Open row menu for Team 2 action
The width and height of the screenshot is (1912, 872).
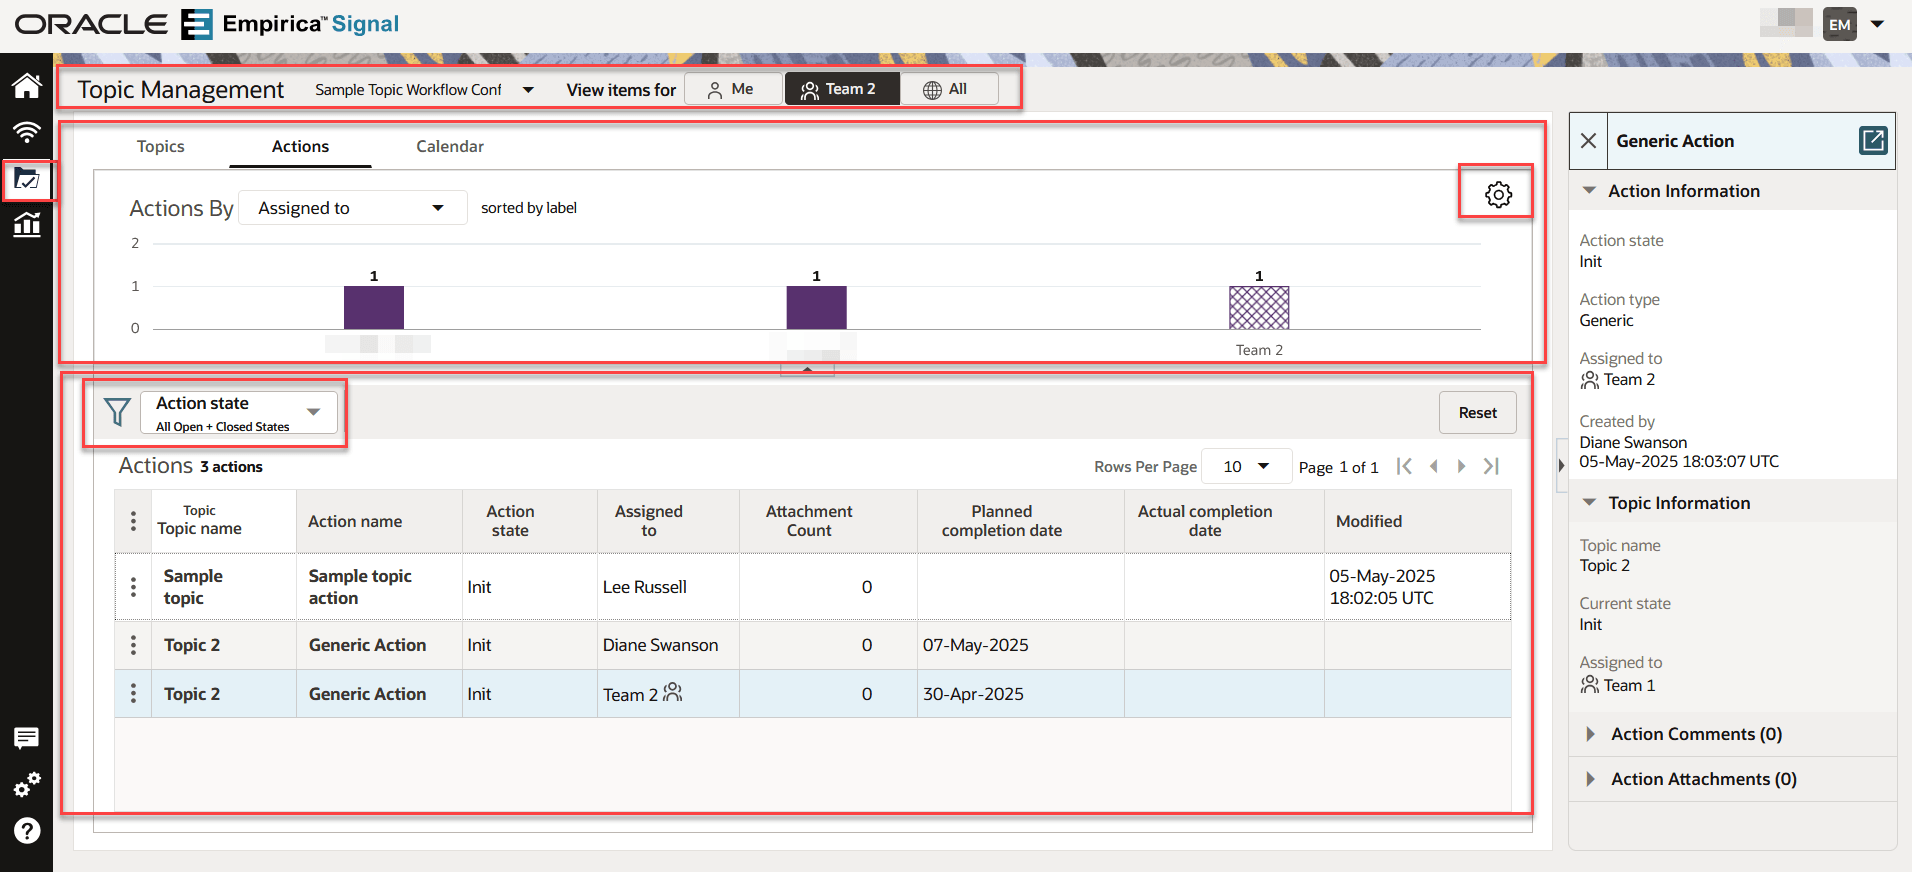(133, 693)
